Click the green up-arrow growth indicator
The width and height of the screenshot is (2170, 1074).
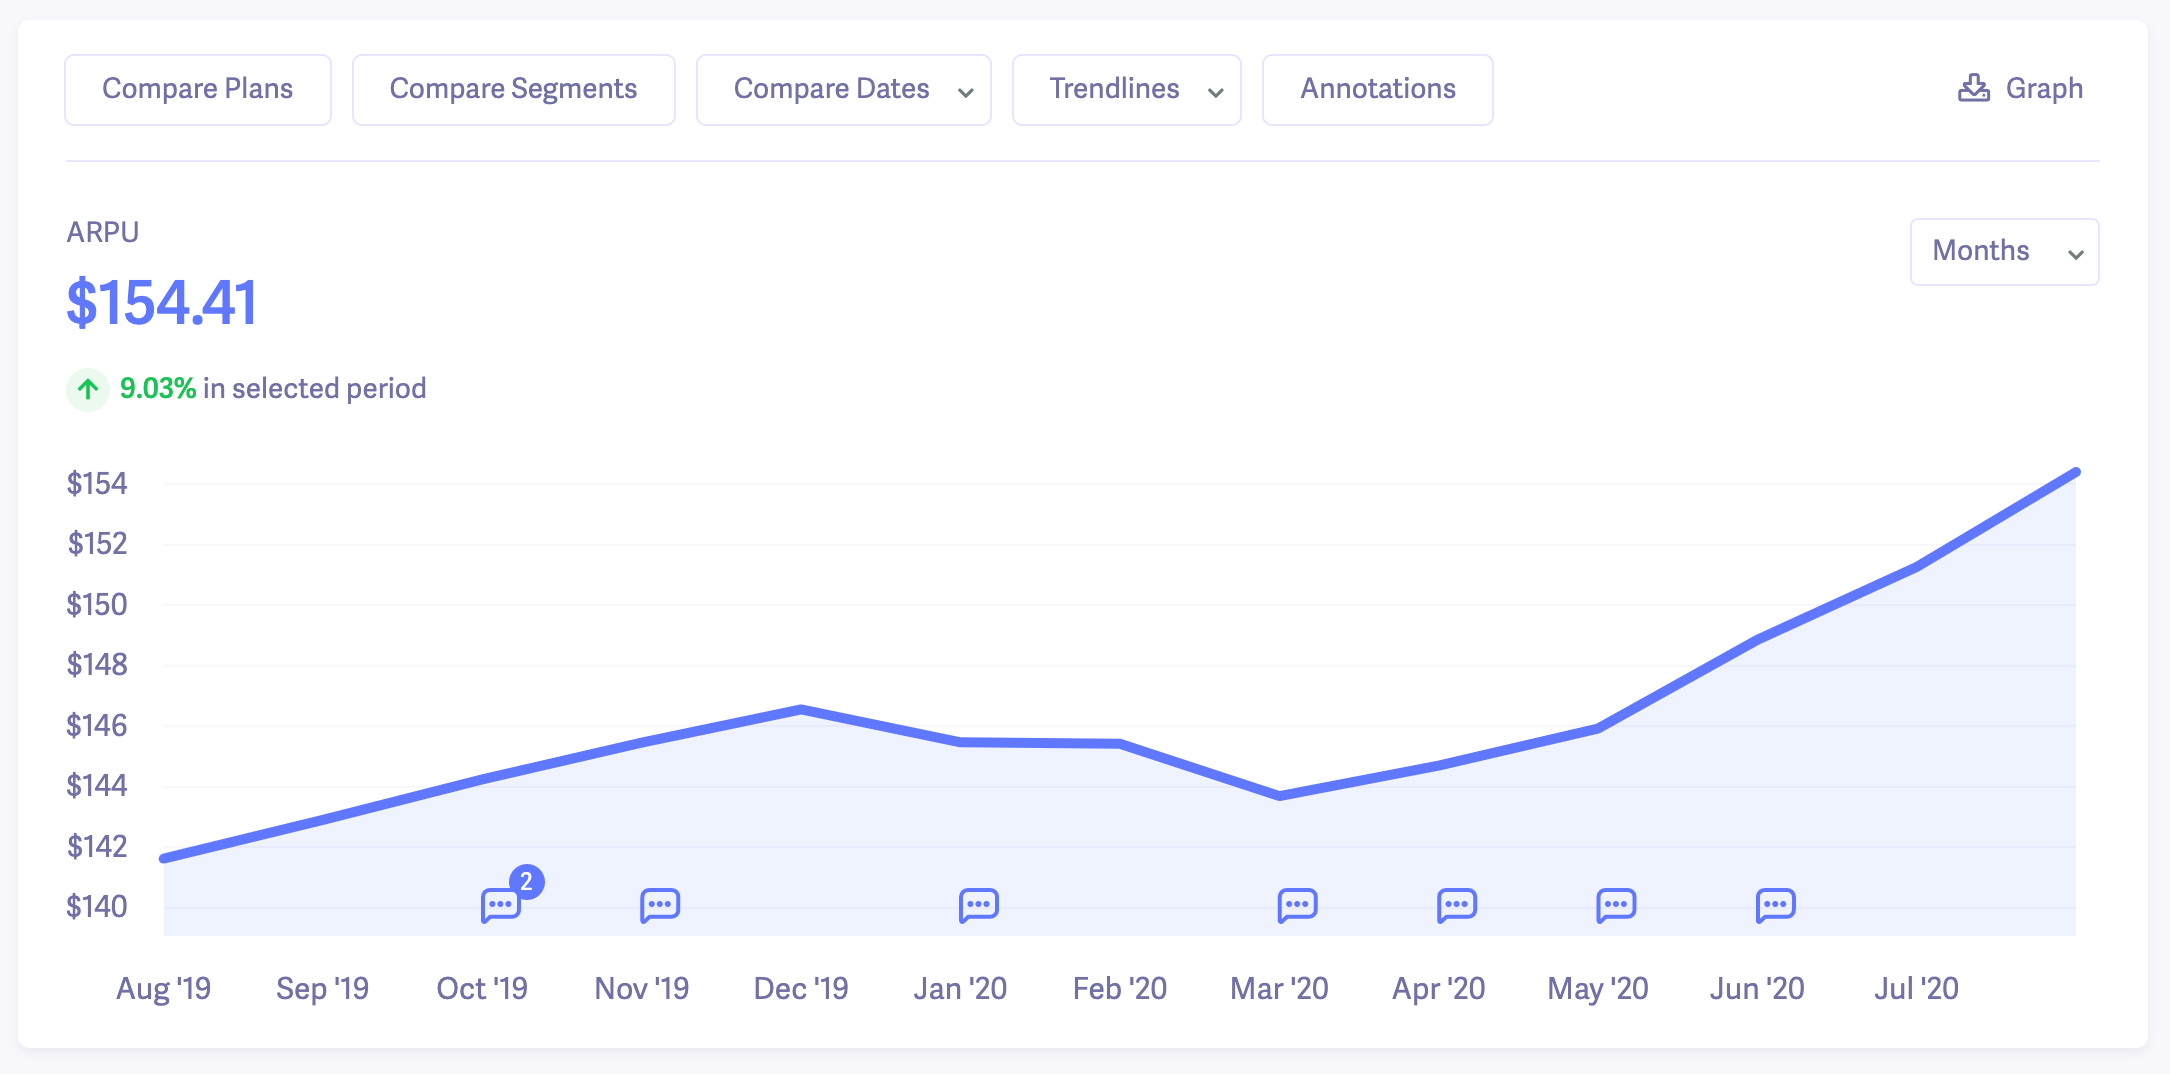point(88,389)
